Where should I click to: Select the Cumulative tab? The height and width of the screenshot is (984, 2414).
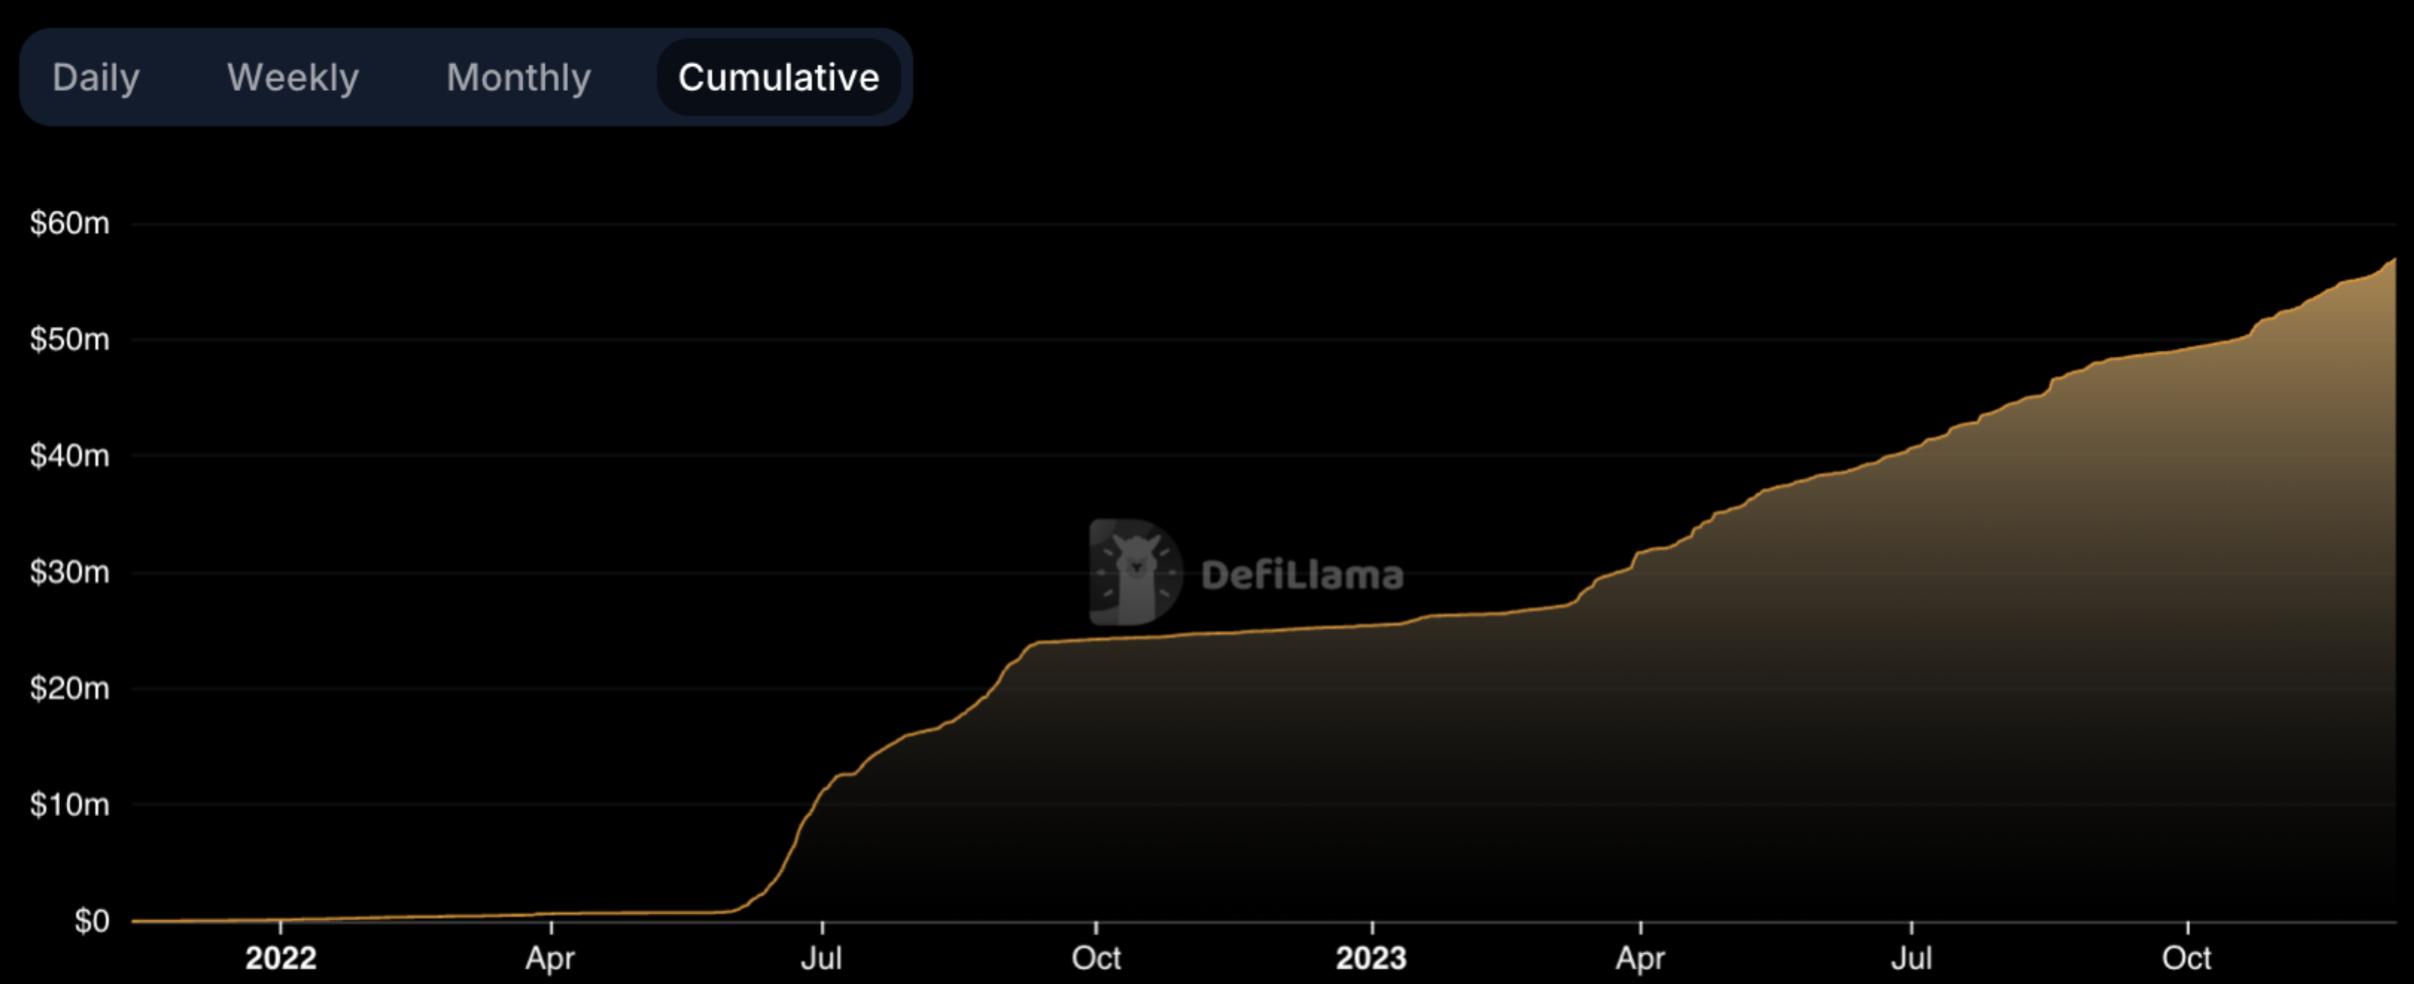(x=778, y=78)
